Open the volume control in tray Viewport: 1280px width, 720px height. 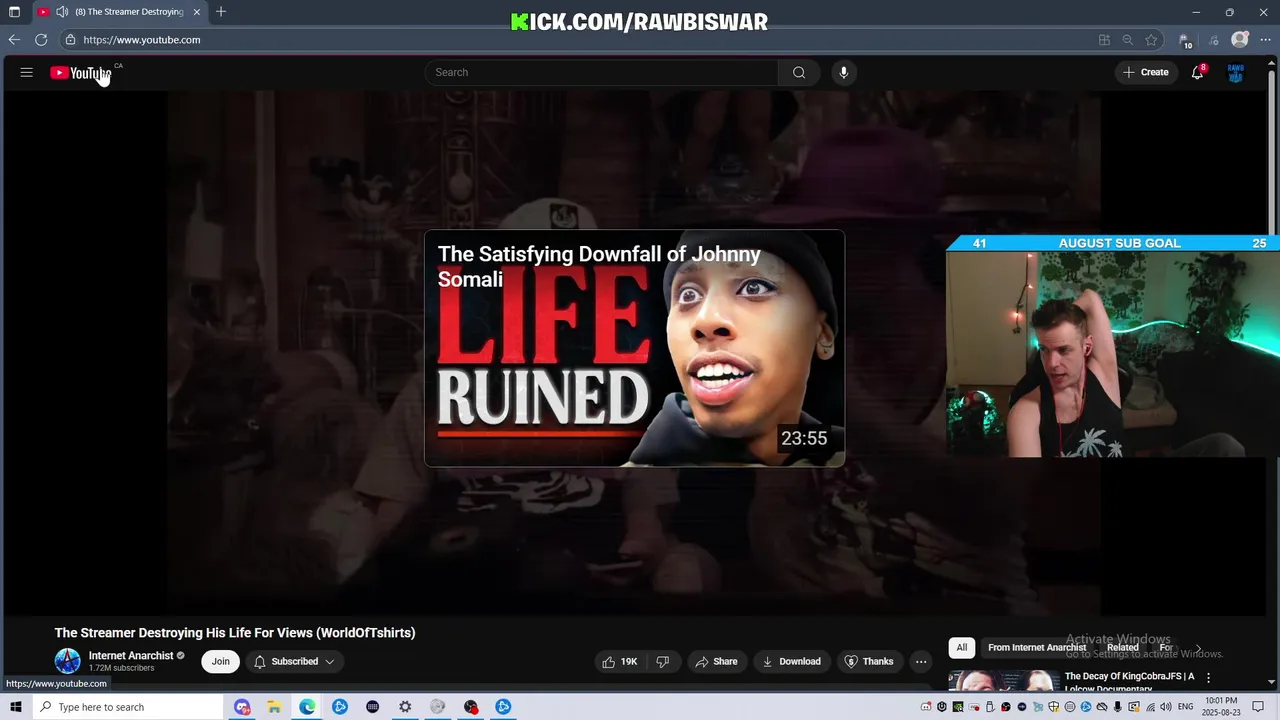pos(1165,707)
